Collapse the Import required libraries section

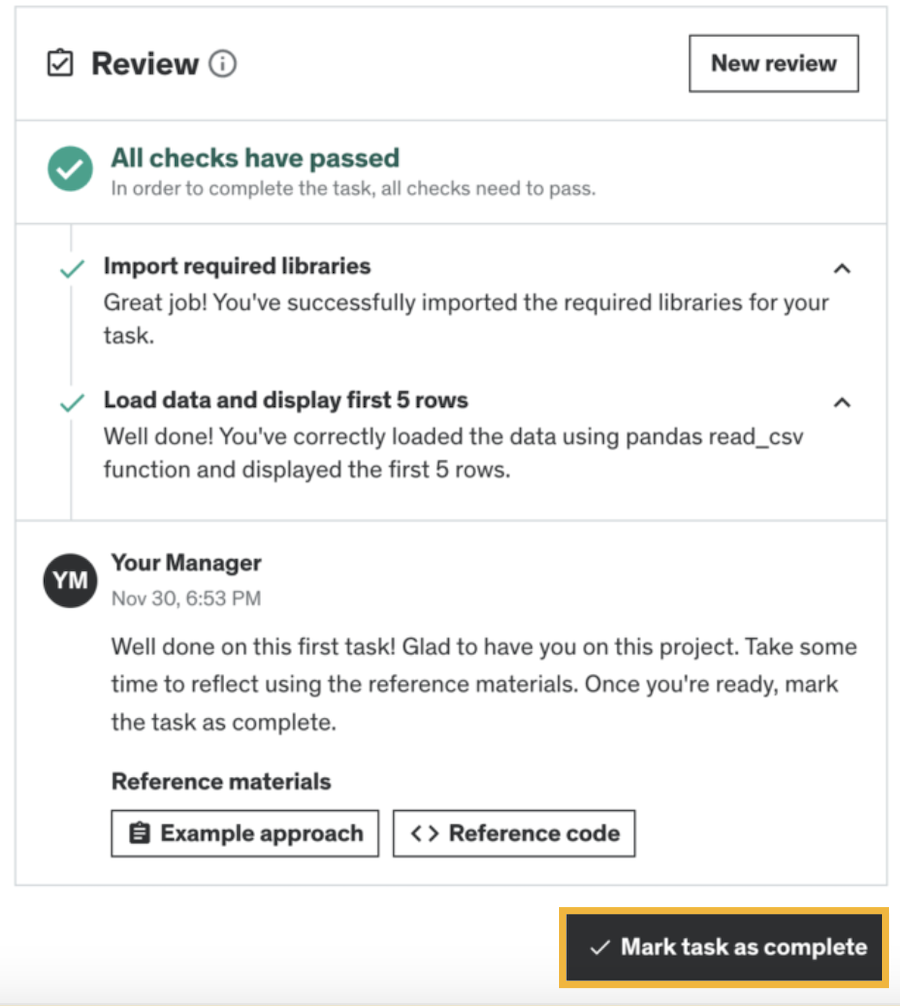click(x=842, y=268)
